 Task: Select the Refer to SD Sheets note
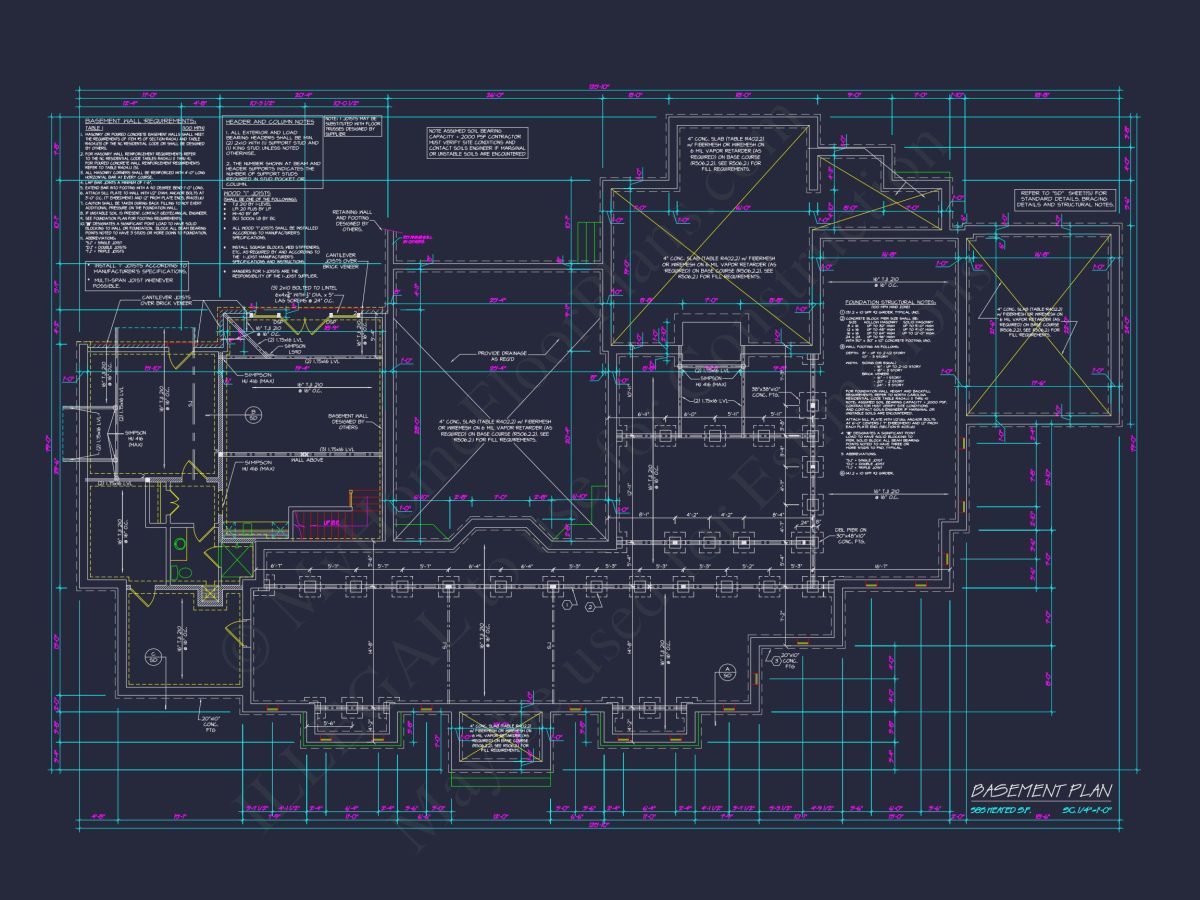pos(1066,200)
